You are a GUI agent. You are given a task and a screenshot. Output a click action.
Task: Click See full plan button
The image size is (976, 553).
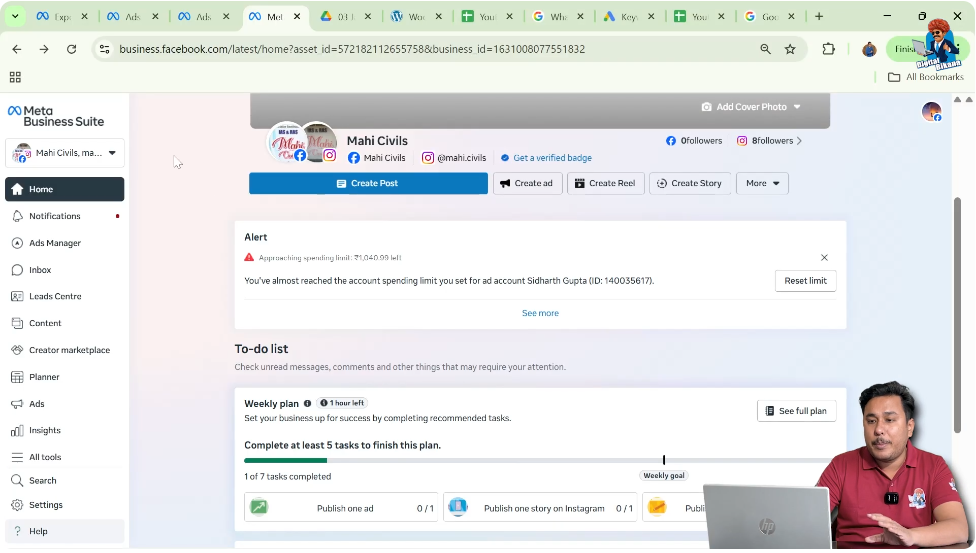(796, 411)
